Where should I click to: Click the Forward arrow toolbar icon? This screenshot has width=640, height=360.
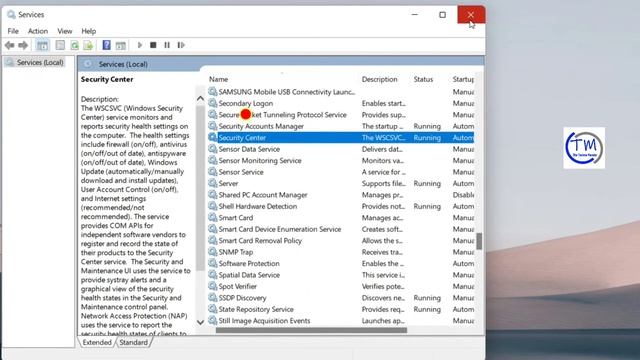pyautogui.click(x=23, y=45)
